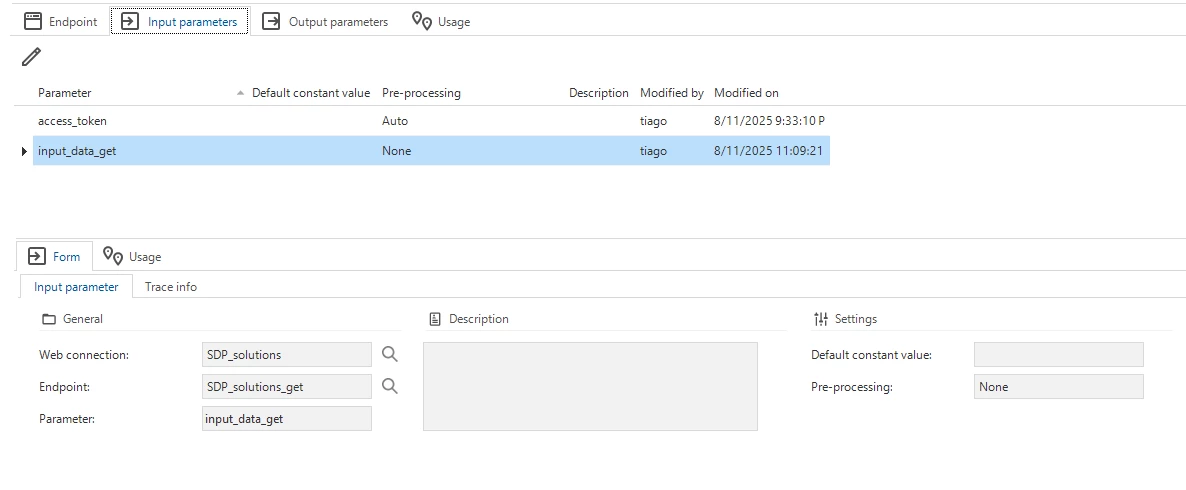Image resolution: width=1186 pixels, height=490 pixels.
Task: Open the Trace info tab
Action: tap(171, 287)
